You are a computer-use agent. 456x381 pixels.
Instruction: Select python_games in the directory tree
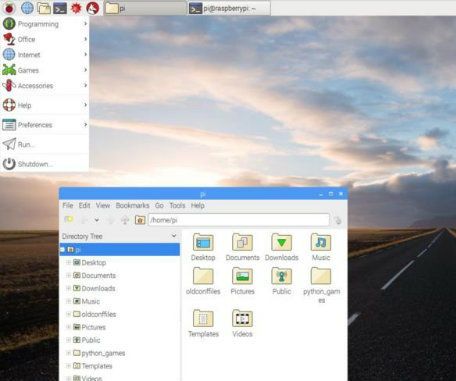pos(103,353)
